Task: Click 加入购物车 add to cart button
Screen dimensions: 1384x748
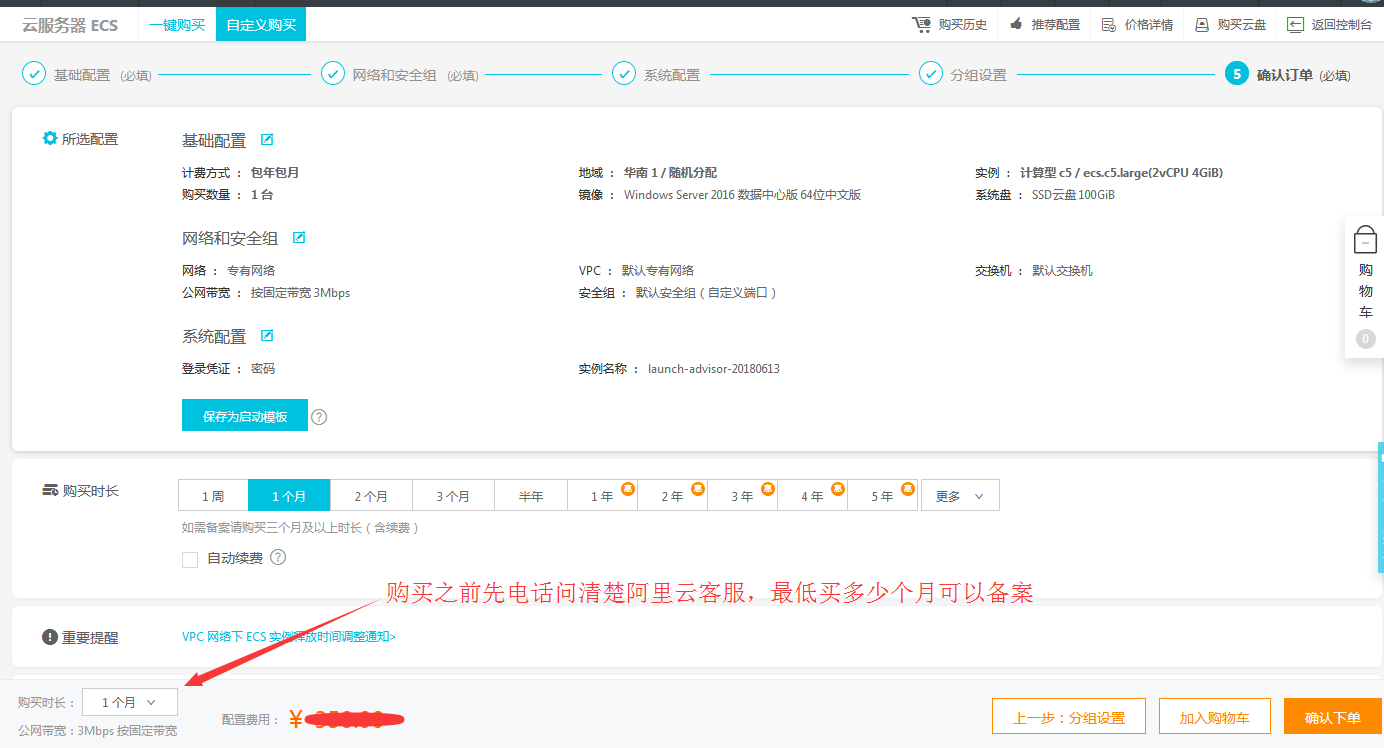Action: coord(1214,717)
